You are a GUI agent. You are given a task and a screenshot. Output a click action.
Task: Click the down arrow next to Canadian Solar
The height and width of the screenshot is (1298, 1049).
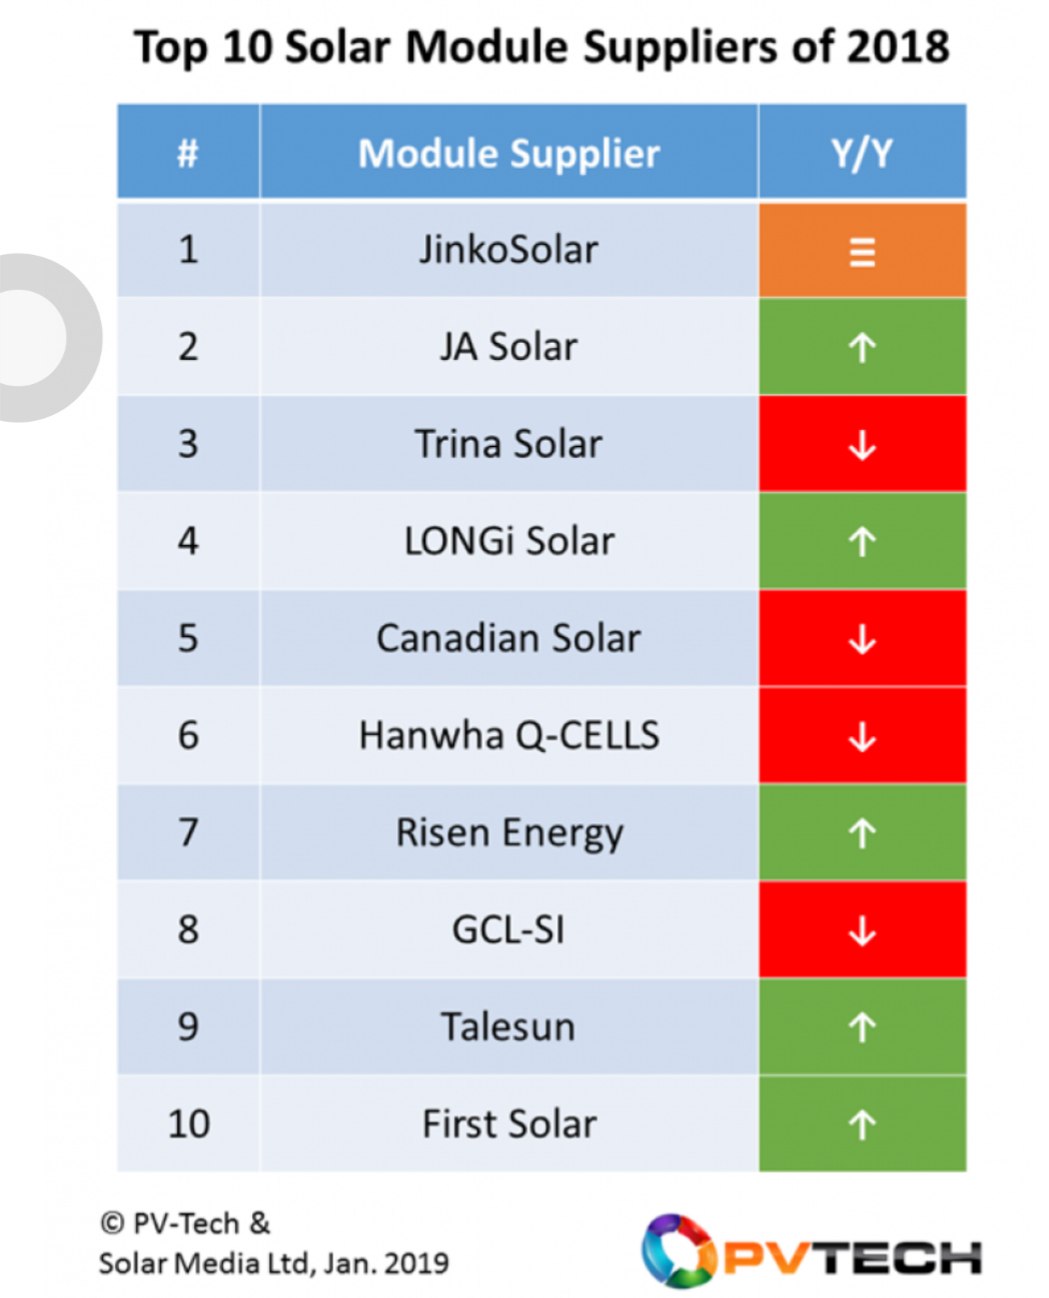click(862, 638)
